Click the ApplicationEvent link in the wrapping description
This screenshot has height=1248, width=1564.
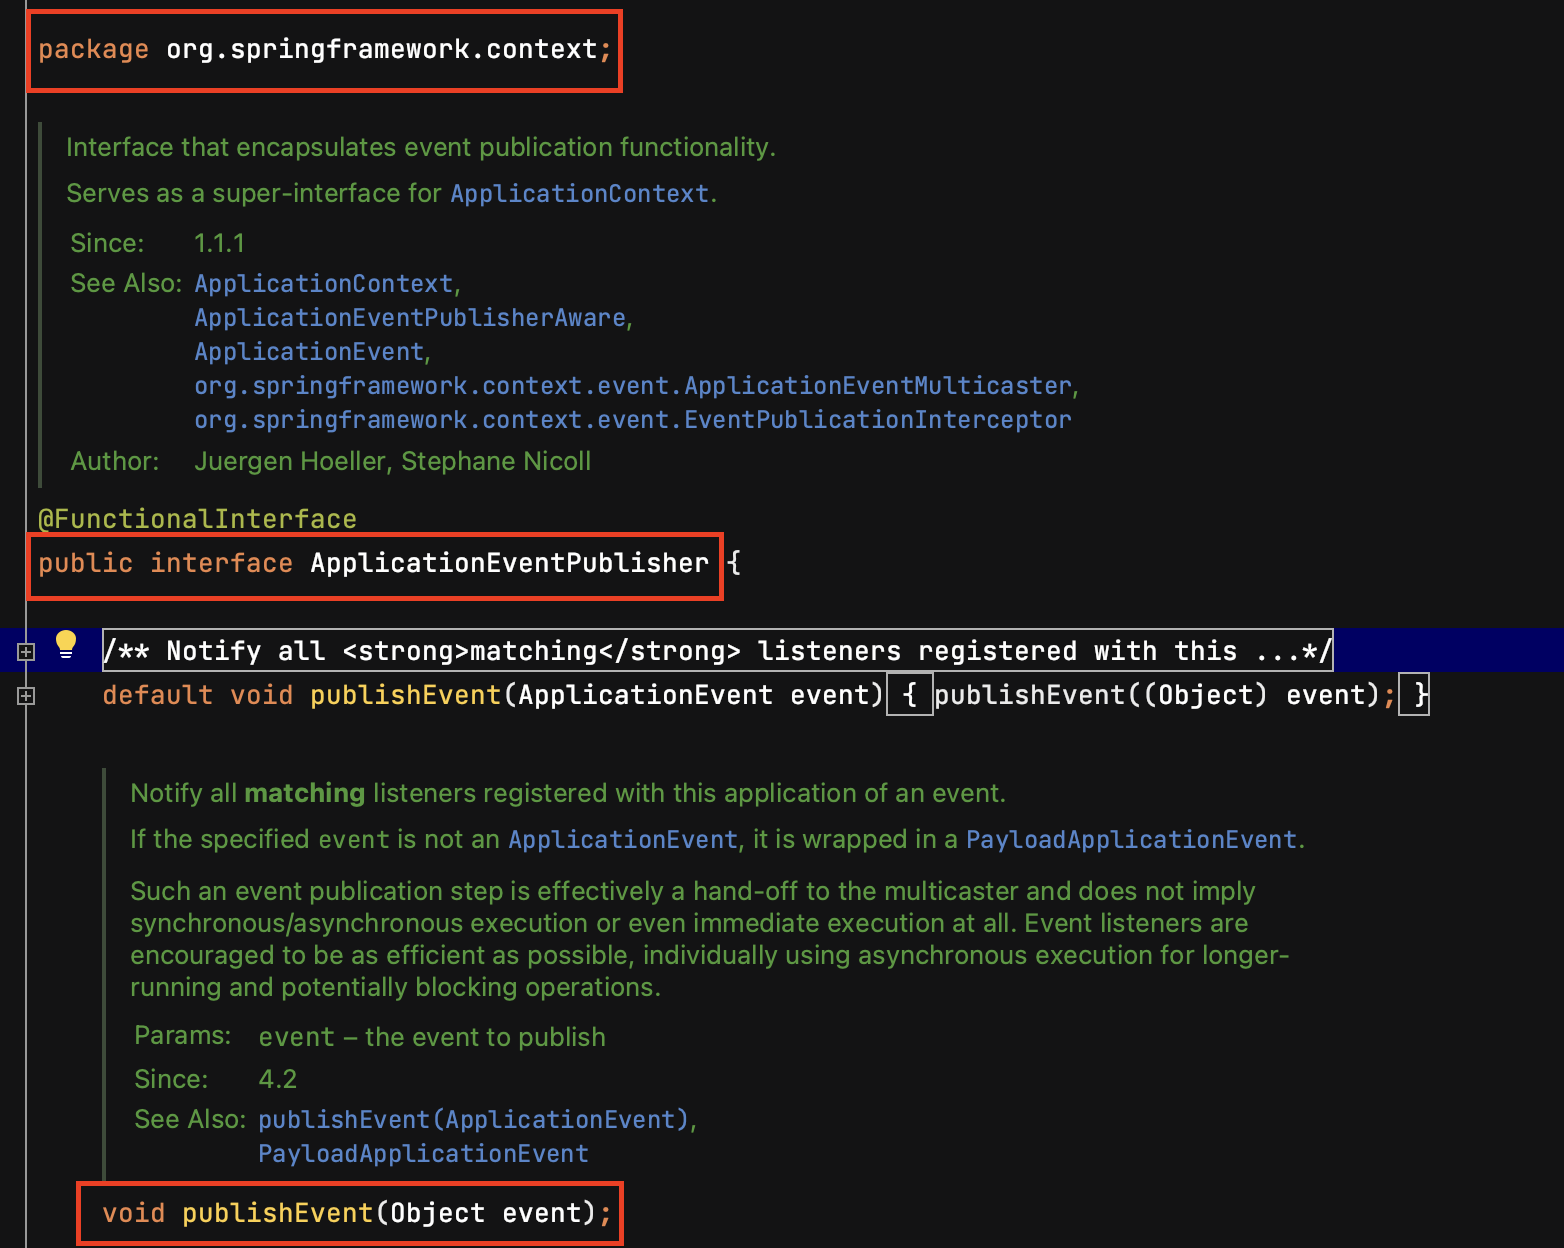tap(622, 839)
